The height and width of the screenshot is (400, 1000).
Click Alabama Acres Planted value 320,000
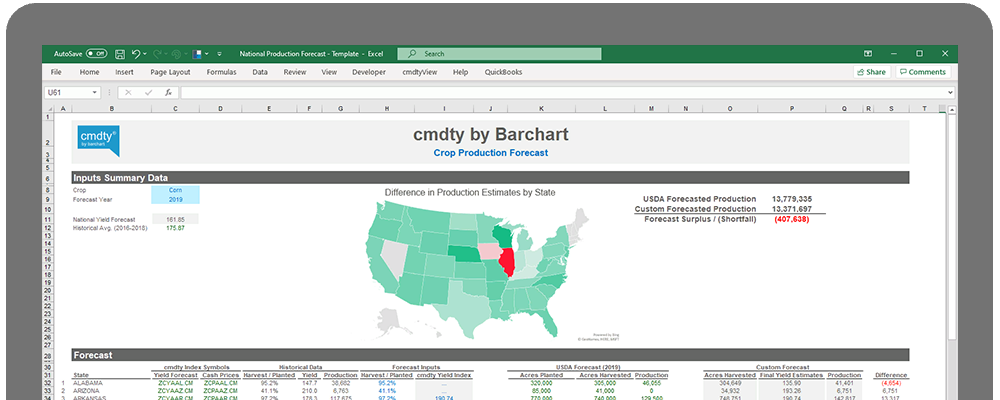click(541, 383)
